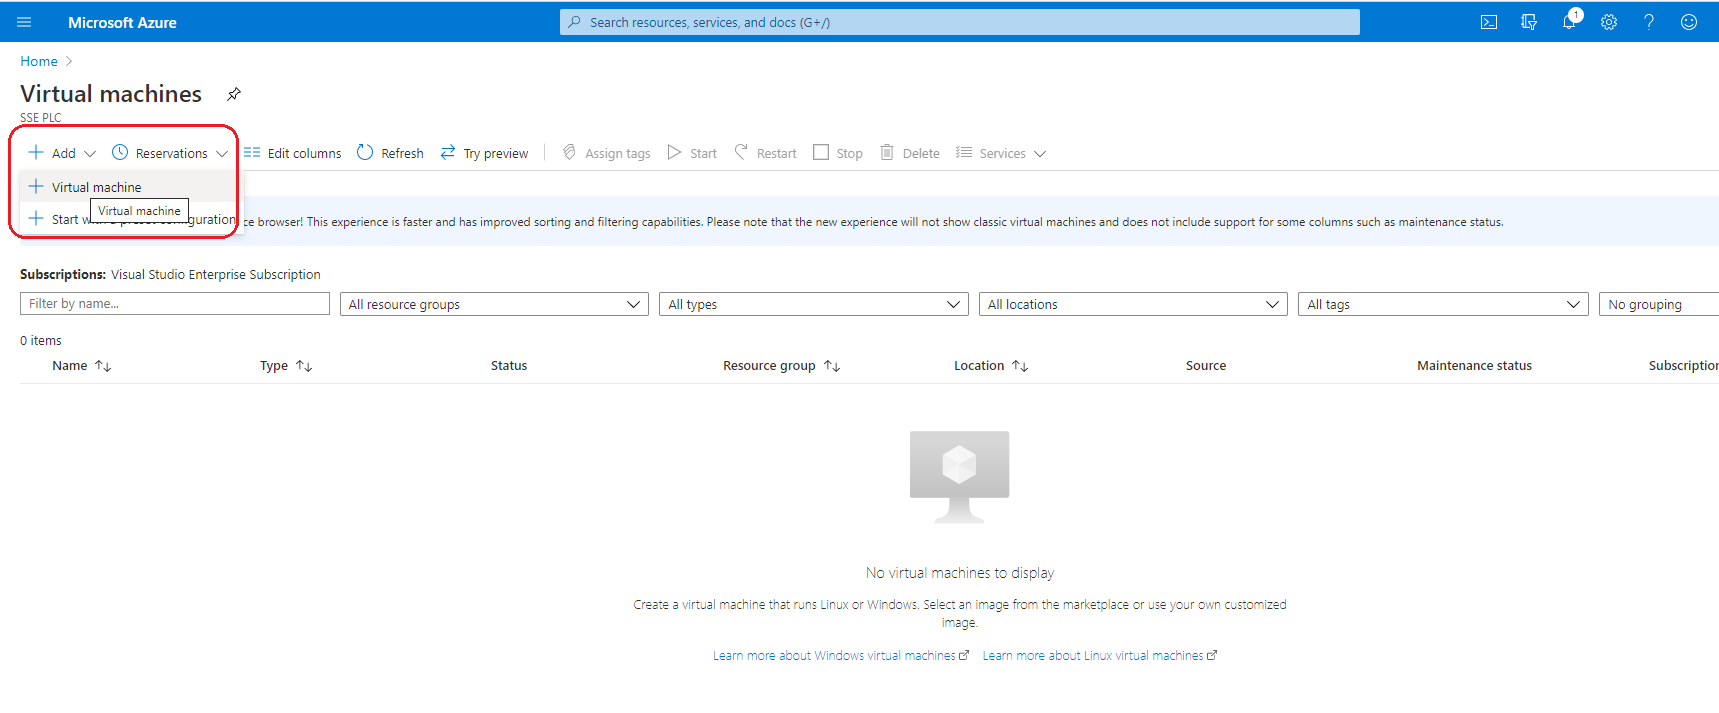Image resolution: width=1719 pixels, height=713 pixels.
Task: Open No grouping dropdown
Action: pyautogui.click(x=1659, y=304)
